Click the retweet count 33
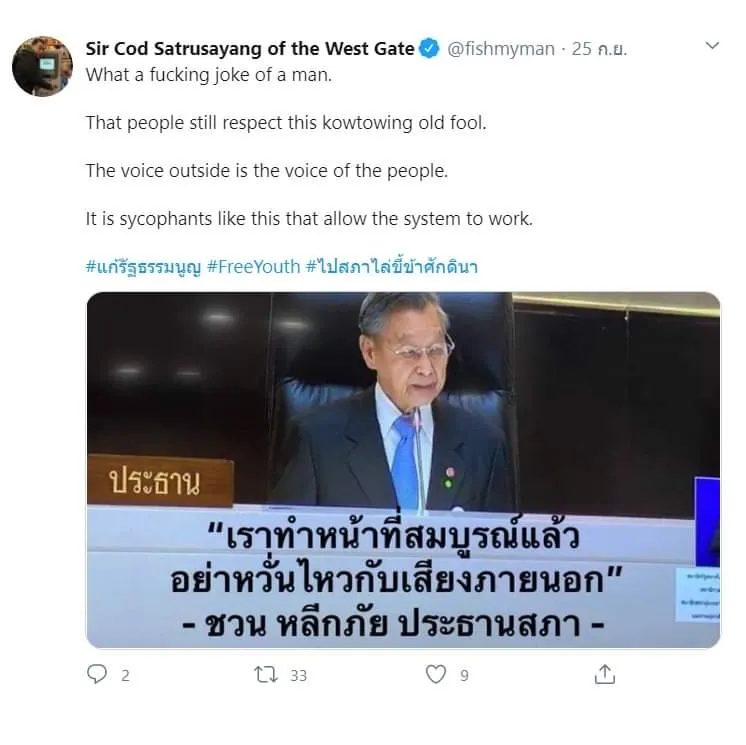Screen dimensions: 746x745 (x=298, y=676)
